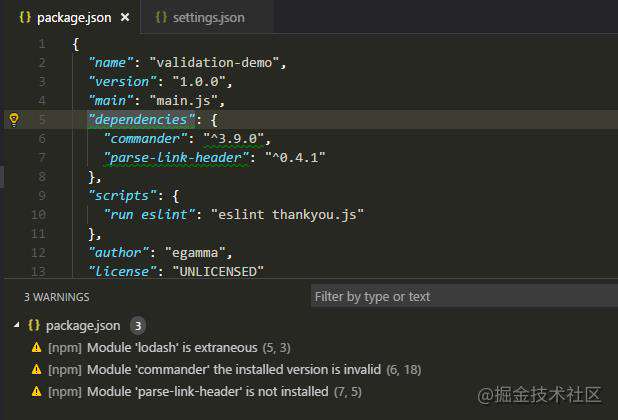Screen dimensions: 618x420
Task: Click the underlined "parse-link-header" key
Action: coord(176,158)
